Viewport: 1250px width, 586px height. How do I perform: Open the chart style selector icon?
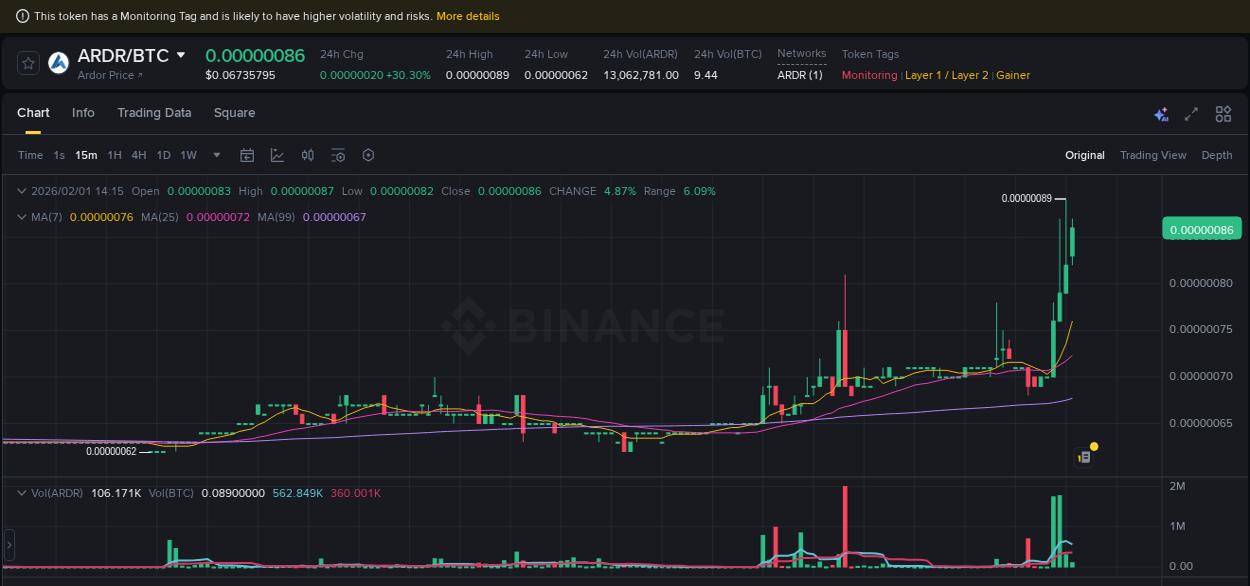(277, 155)
